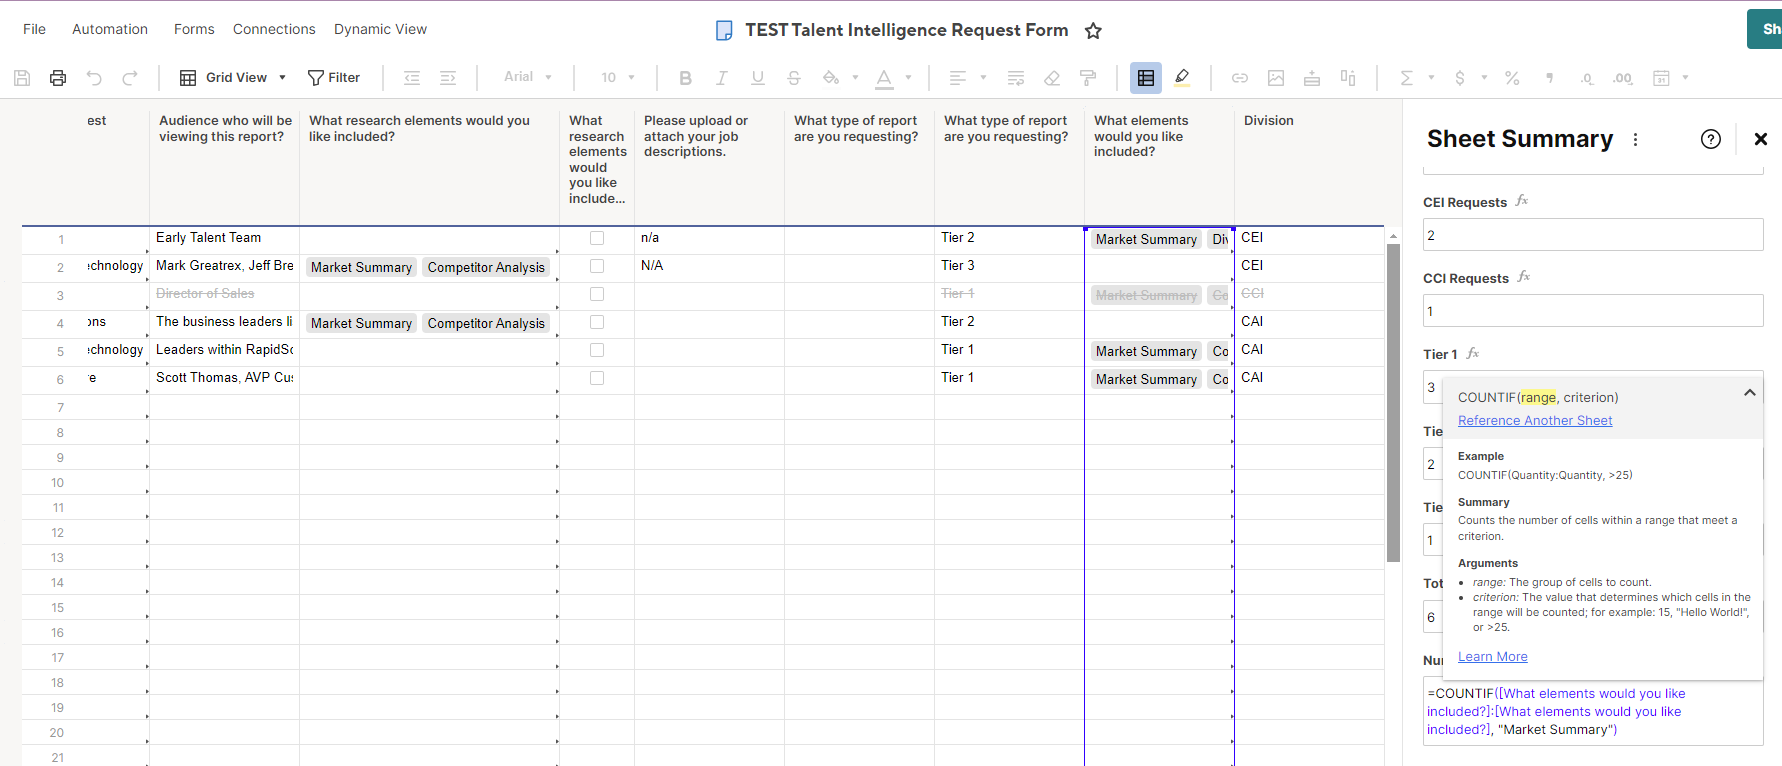Check the checkbox in row 1

tap(597, 238)
